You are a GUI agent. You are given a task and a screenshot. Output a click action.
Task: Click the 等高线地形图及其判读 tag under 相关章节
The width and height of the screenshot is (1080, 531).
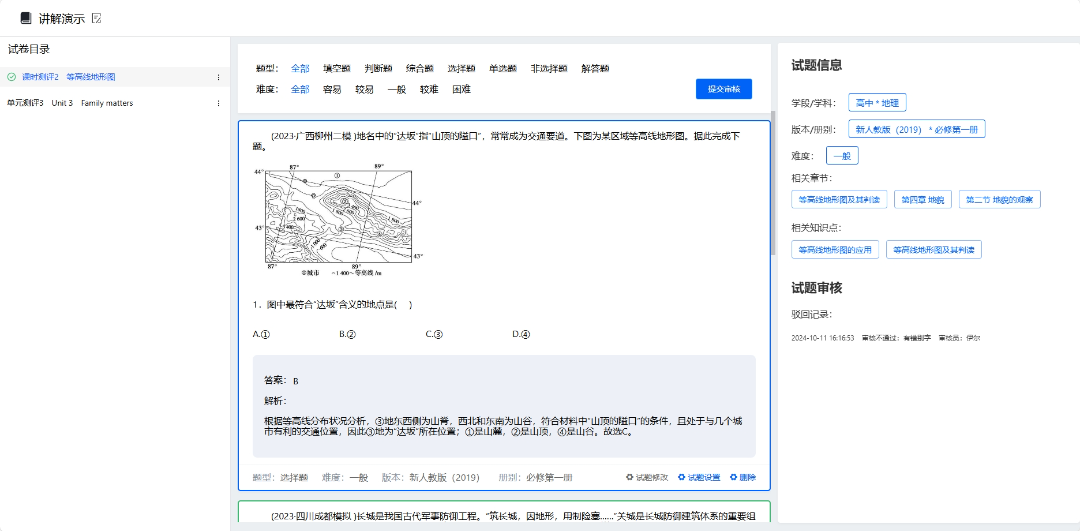point(839,200)
